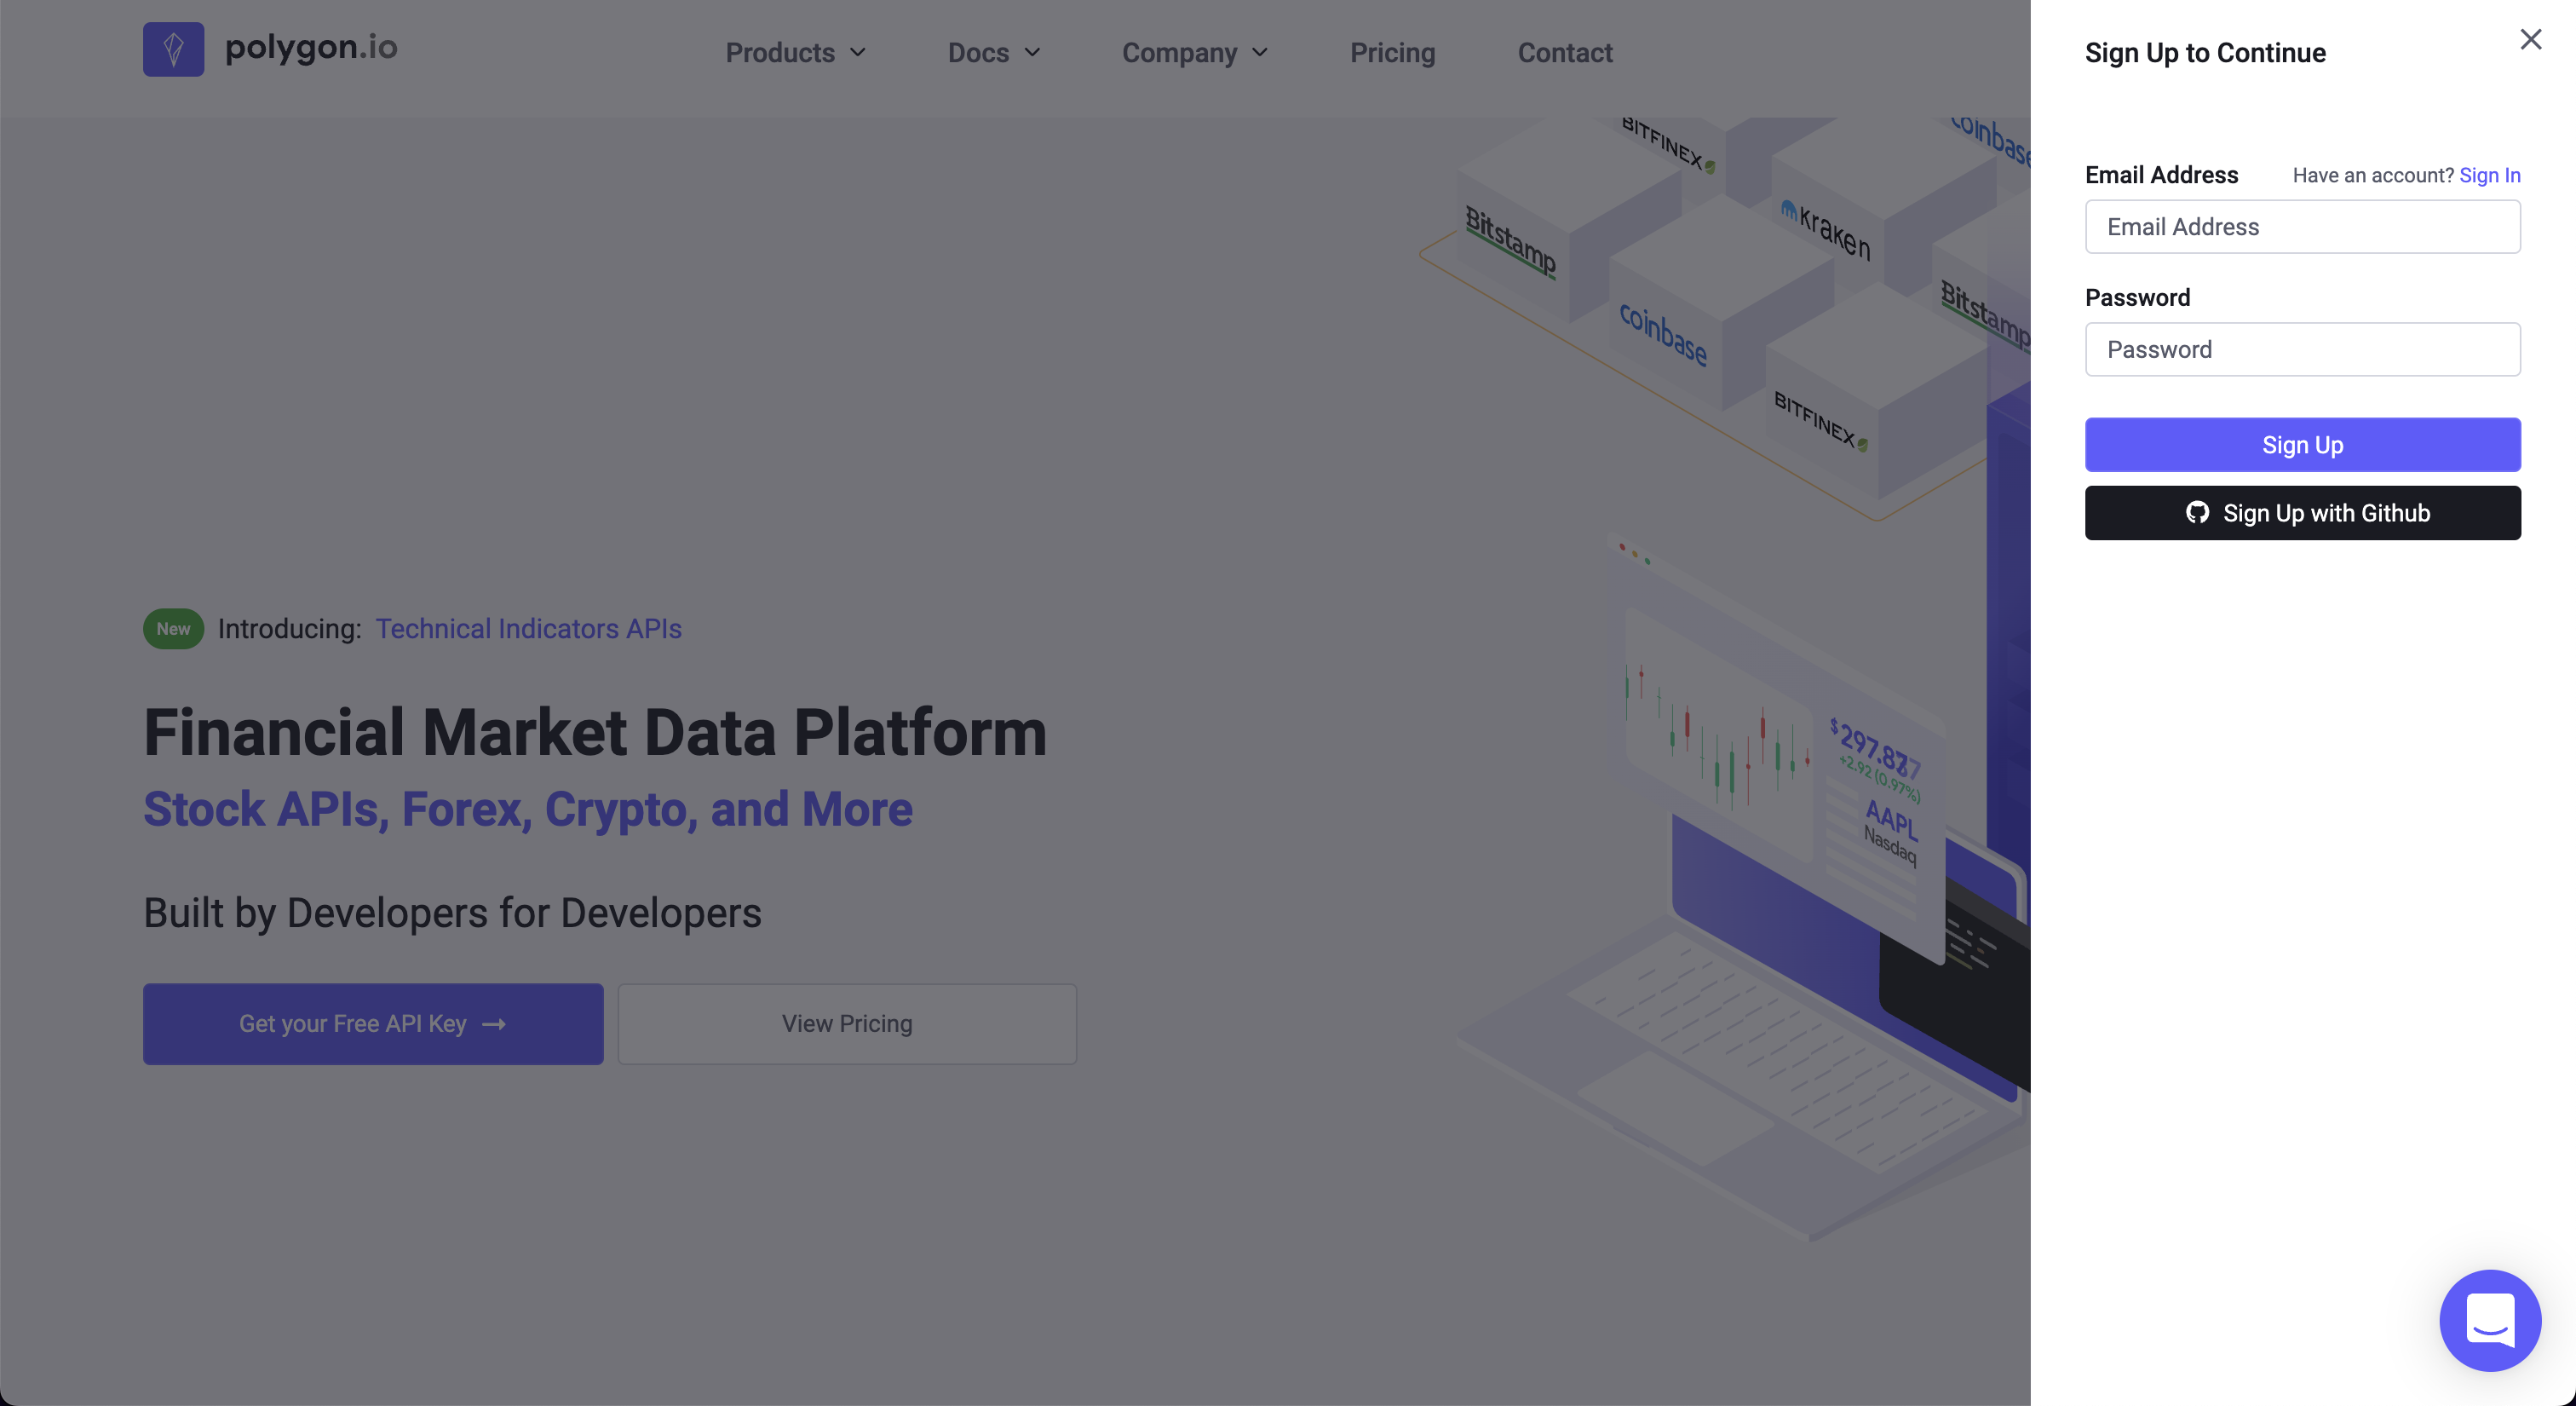Click the 'Have an account?' text
This screenshot has height=1406, width=2576.
2372,175
